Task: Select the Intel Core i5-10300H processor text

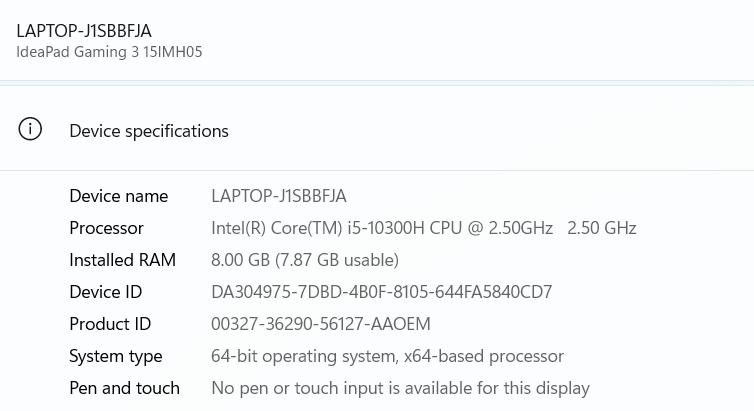Action: tap(381, 228)
